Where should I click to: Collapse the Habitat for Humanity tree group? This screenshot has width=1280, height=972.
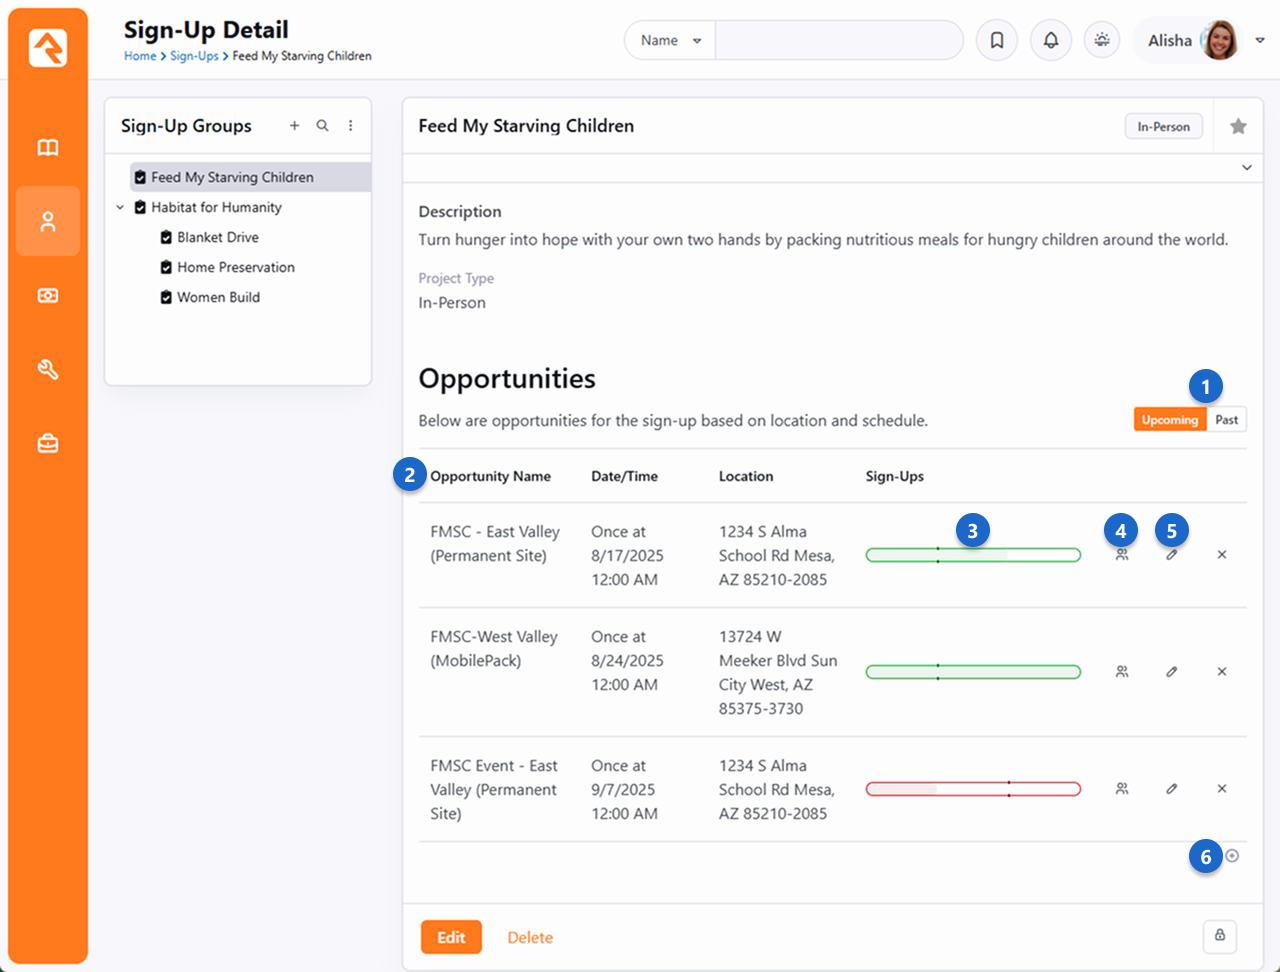point(120,208)
